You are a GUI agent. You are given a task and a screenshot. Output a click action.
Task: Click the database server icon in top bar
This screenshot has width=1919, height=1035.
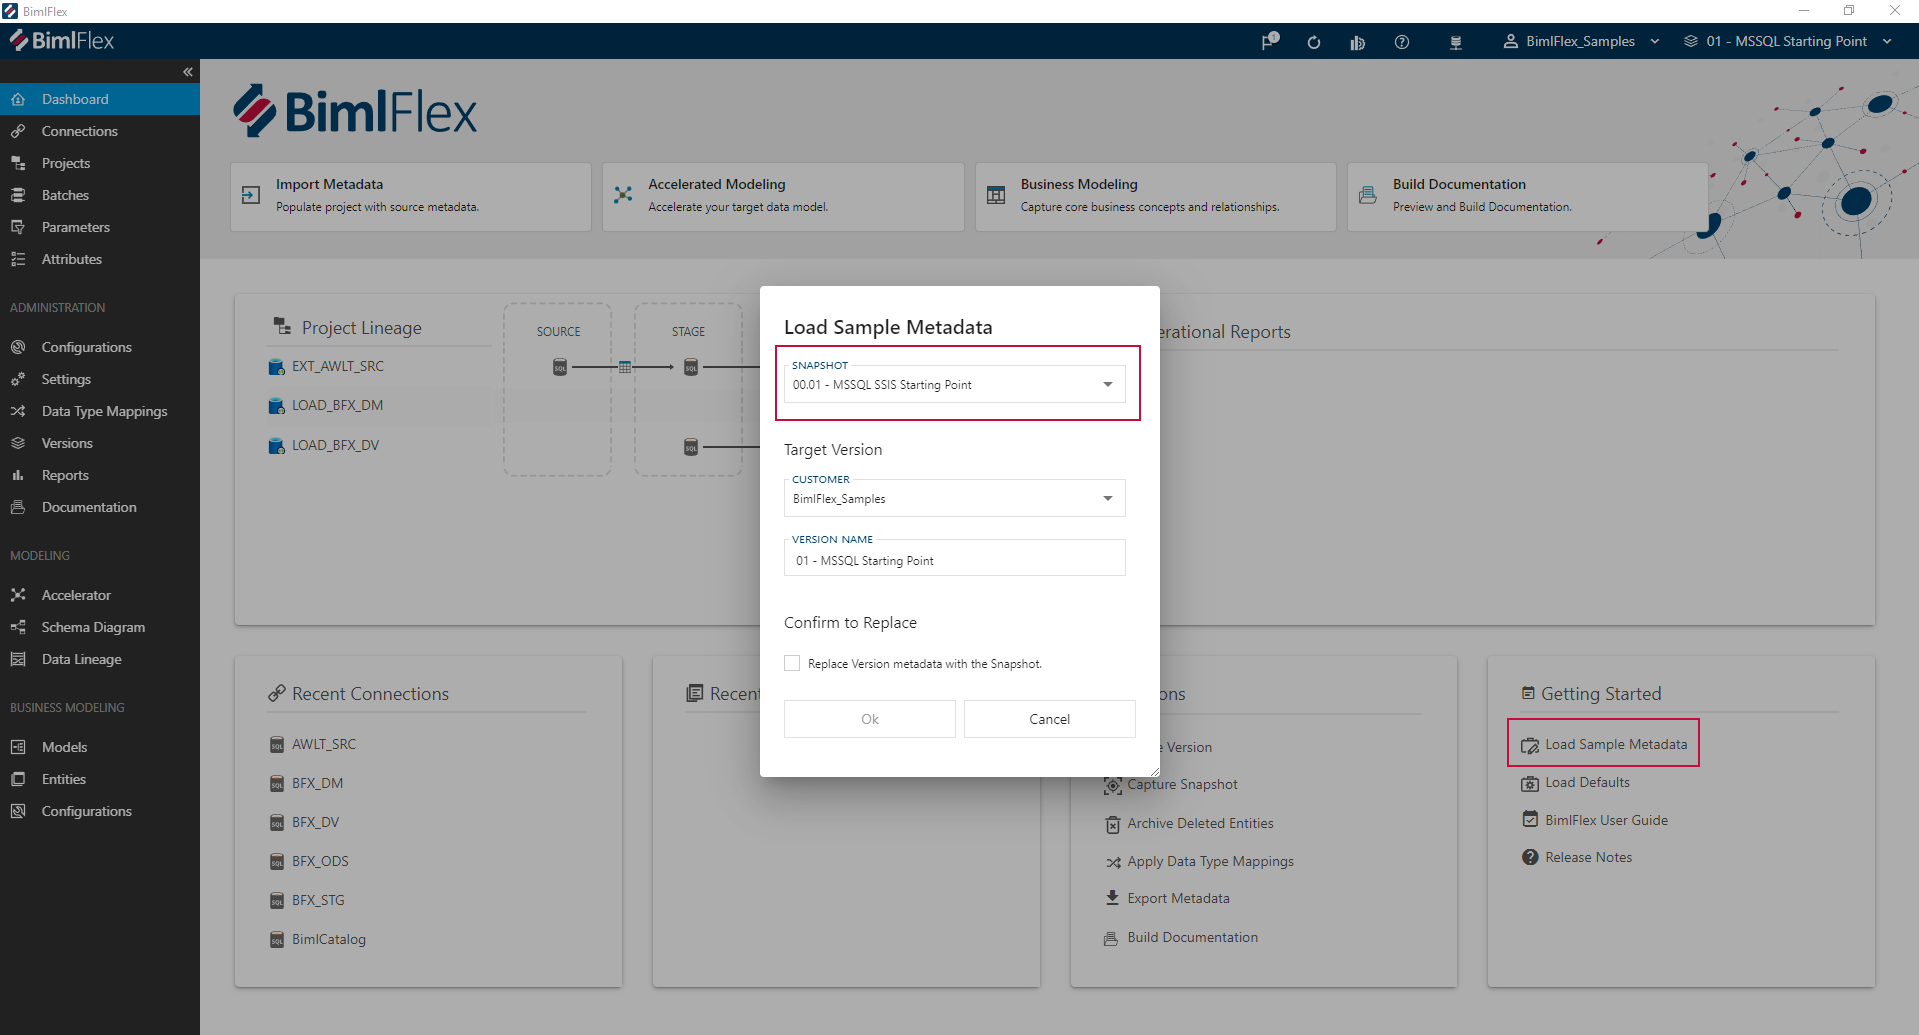pos(1456,42)
